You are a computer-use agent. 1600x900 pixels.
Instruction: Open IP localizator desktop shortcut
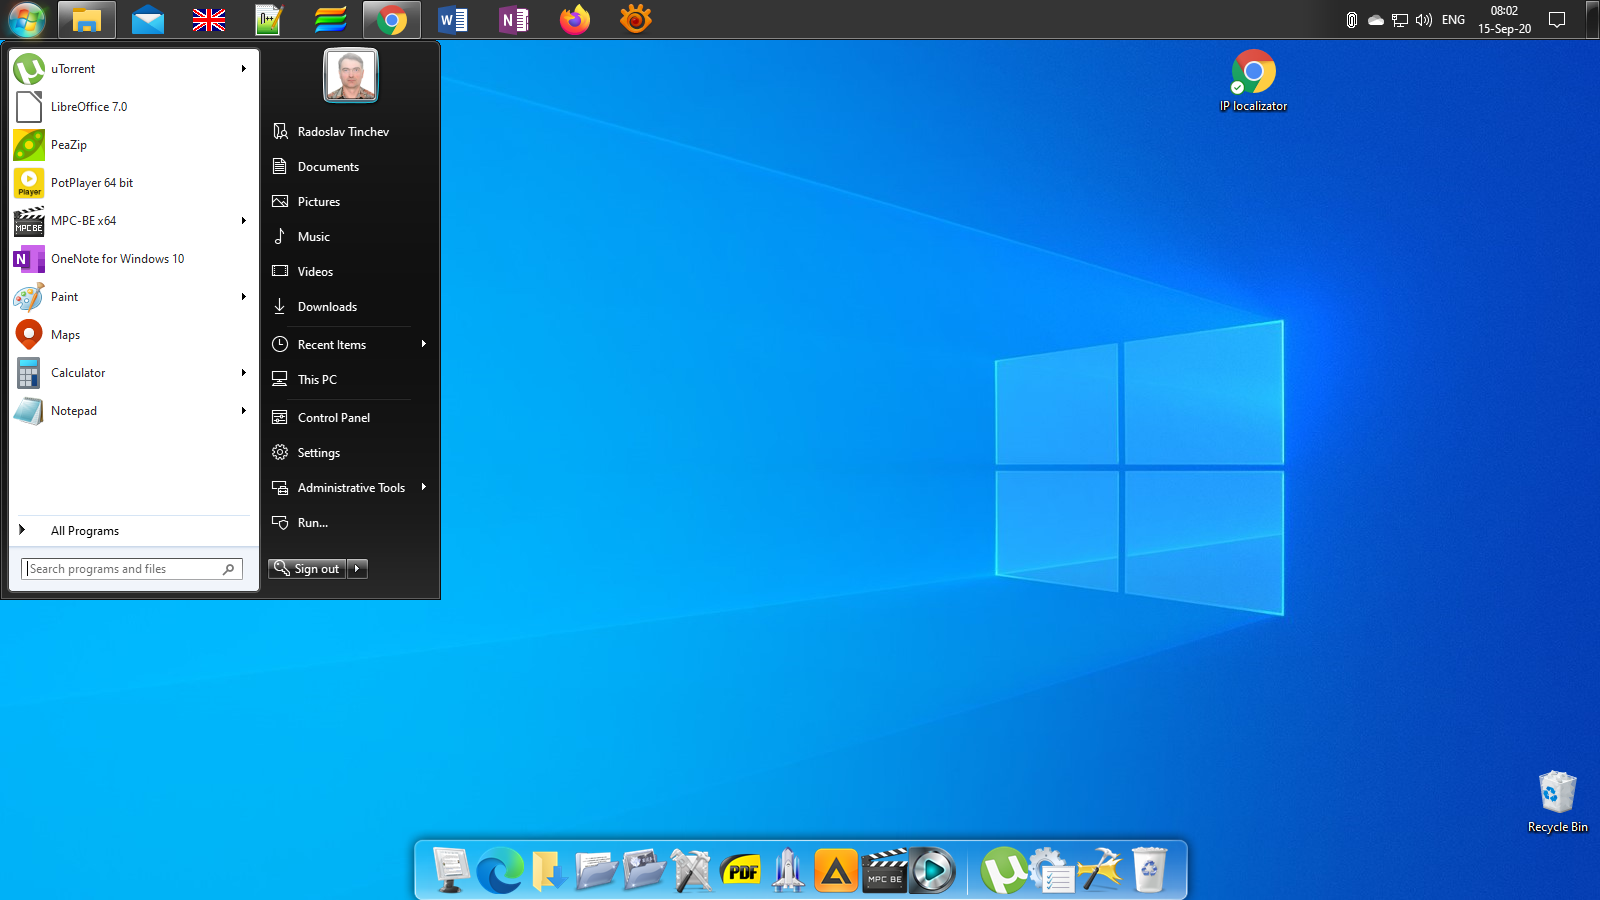[x=1253, y=80]
